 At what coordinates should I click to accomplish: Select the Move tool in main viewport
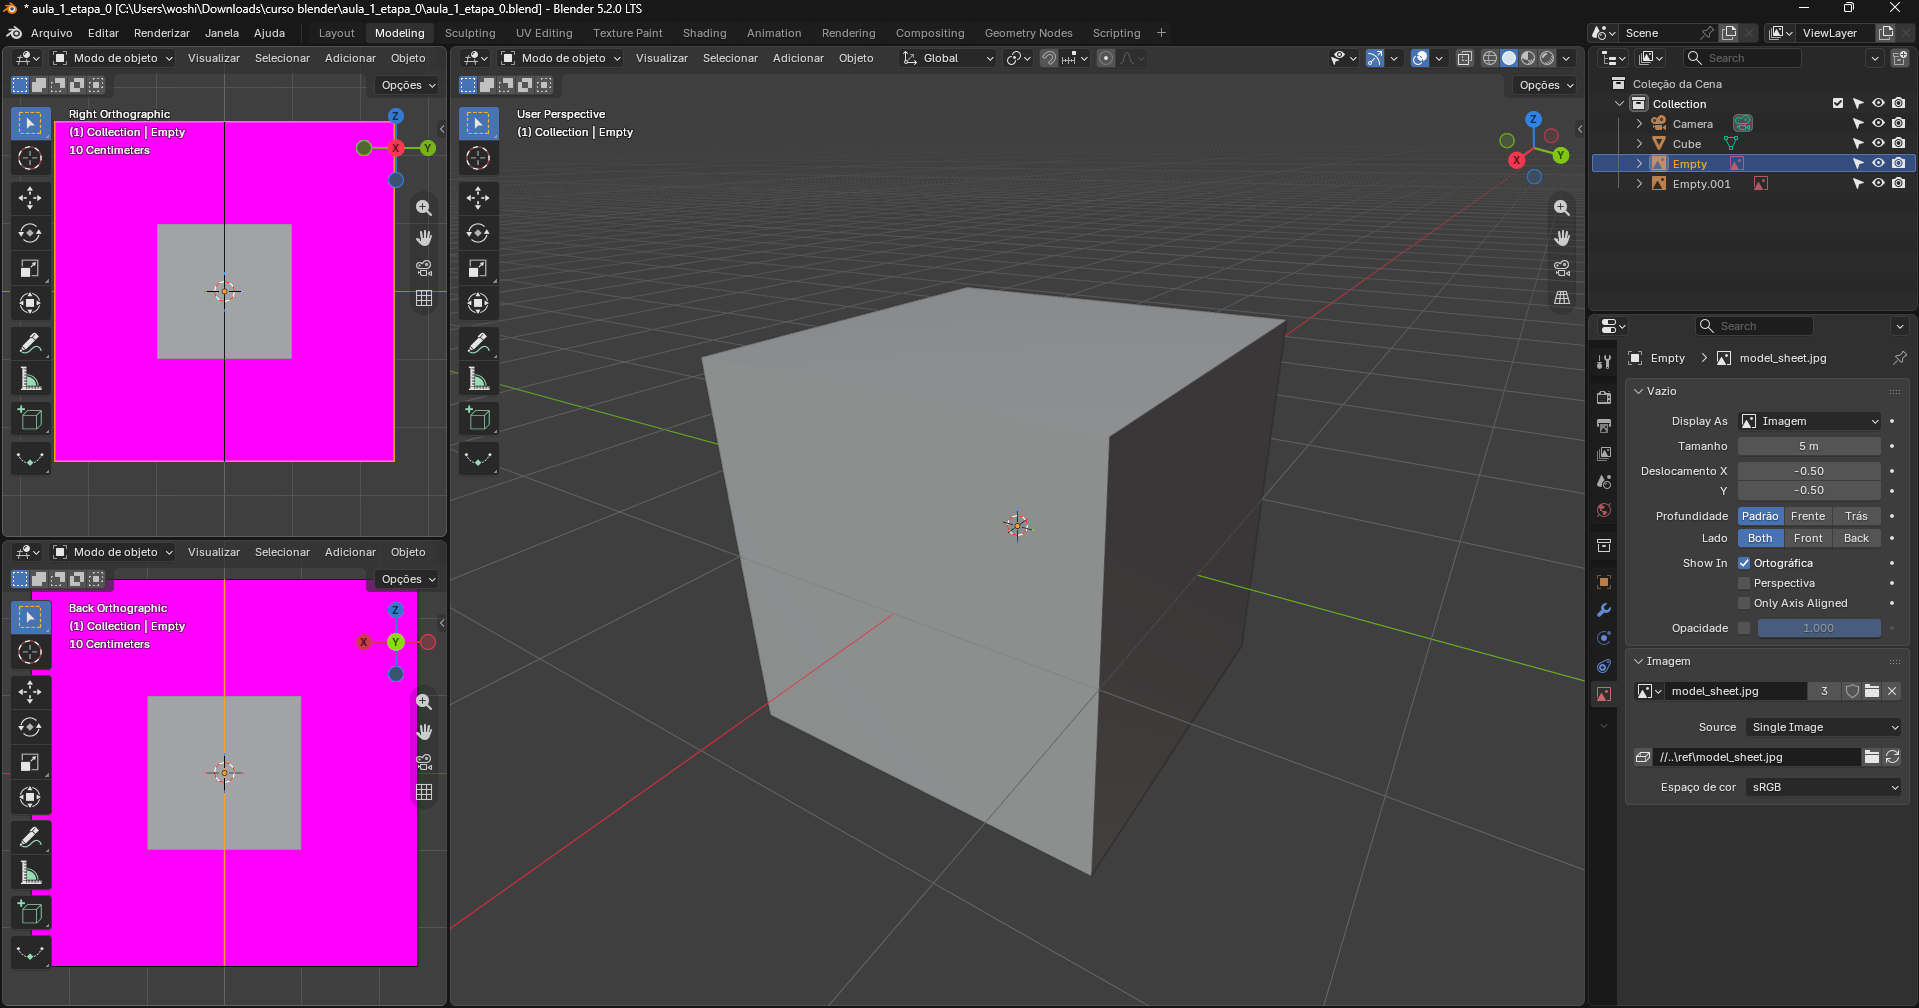coord(478,198)
